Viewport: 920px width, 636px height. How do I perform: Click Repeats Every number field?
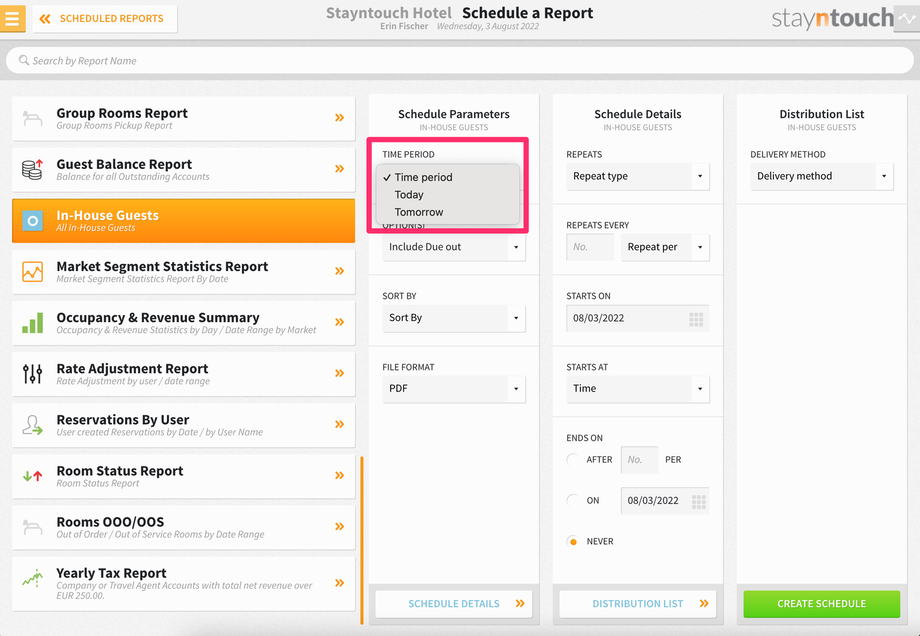click(x=590, y=248)
